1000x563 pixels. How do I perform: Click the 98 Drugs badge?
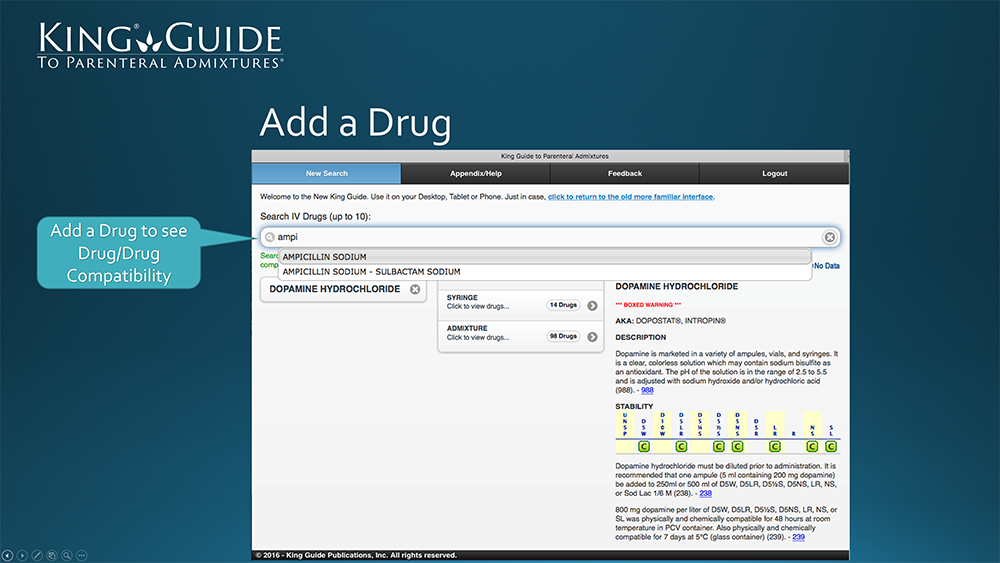click(x=563, y=336)
